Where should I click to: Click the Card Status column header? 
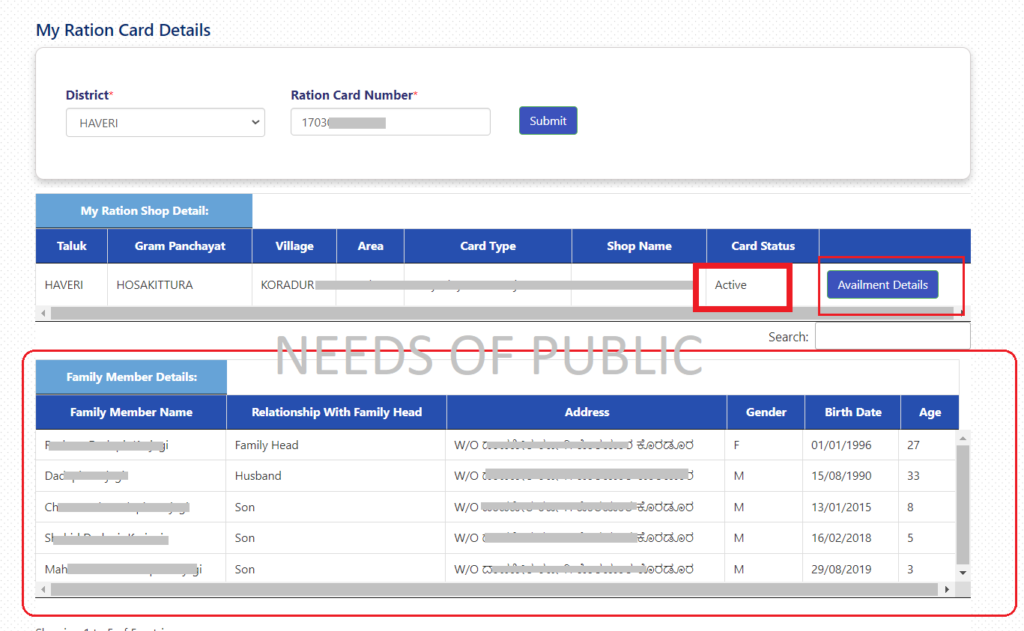point(762,246)
